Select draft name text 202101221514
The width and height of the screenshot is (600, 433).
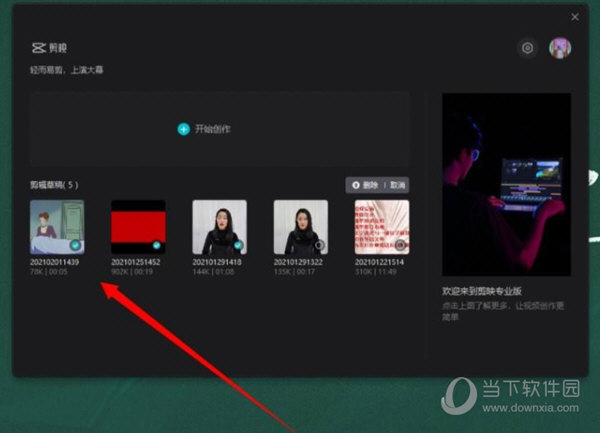click(379, 262)
